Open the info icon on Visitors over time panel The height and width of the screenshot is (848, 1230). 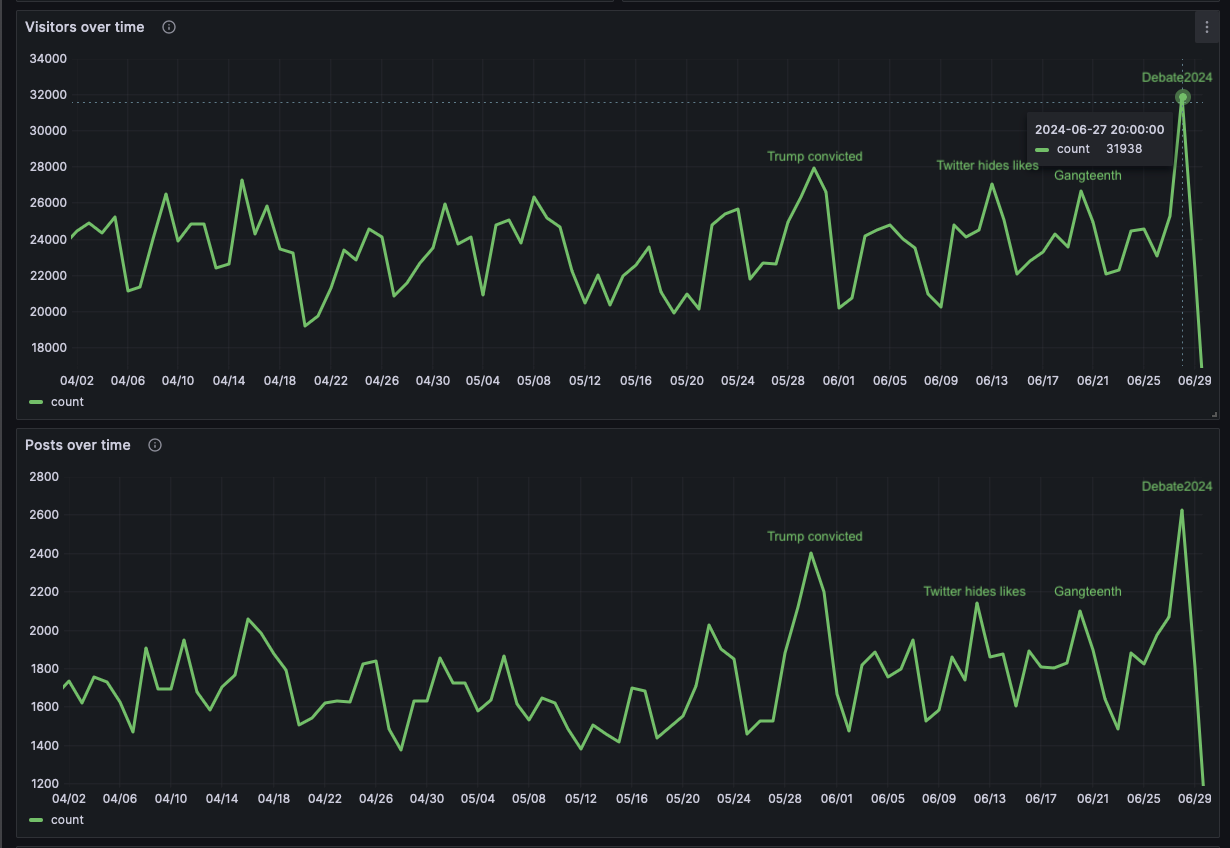point(168,27)
